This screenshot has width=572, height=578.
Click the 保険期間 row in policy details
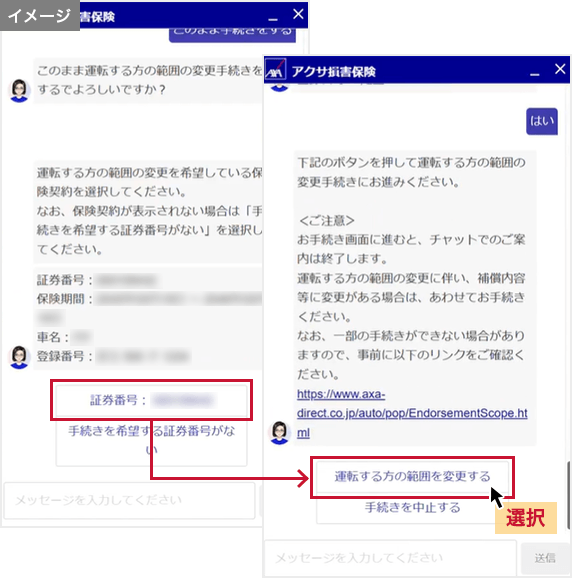coord(149,299)
